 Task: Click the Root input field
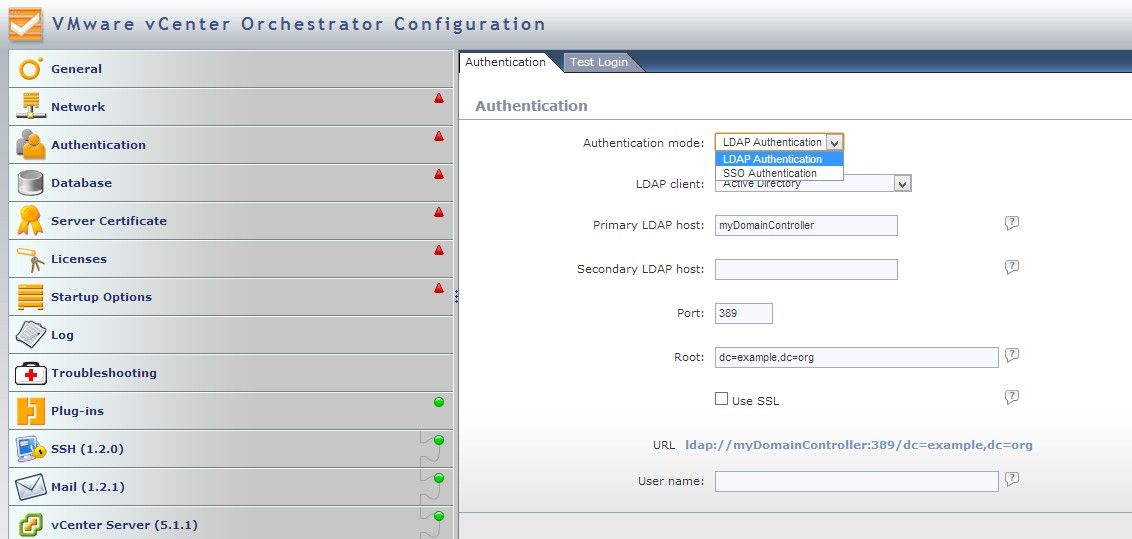(x=856, y=357)
